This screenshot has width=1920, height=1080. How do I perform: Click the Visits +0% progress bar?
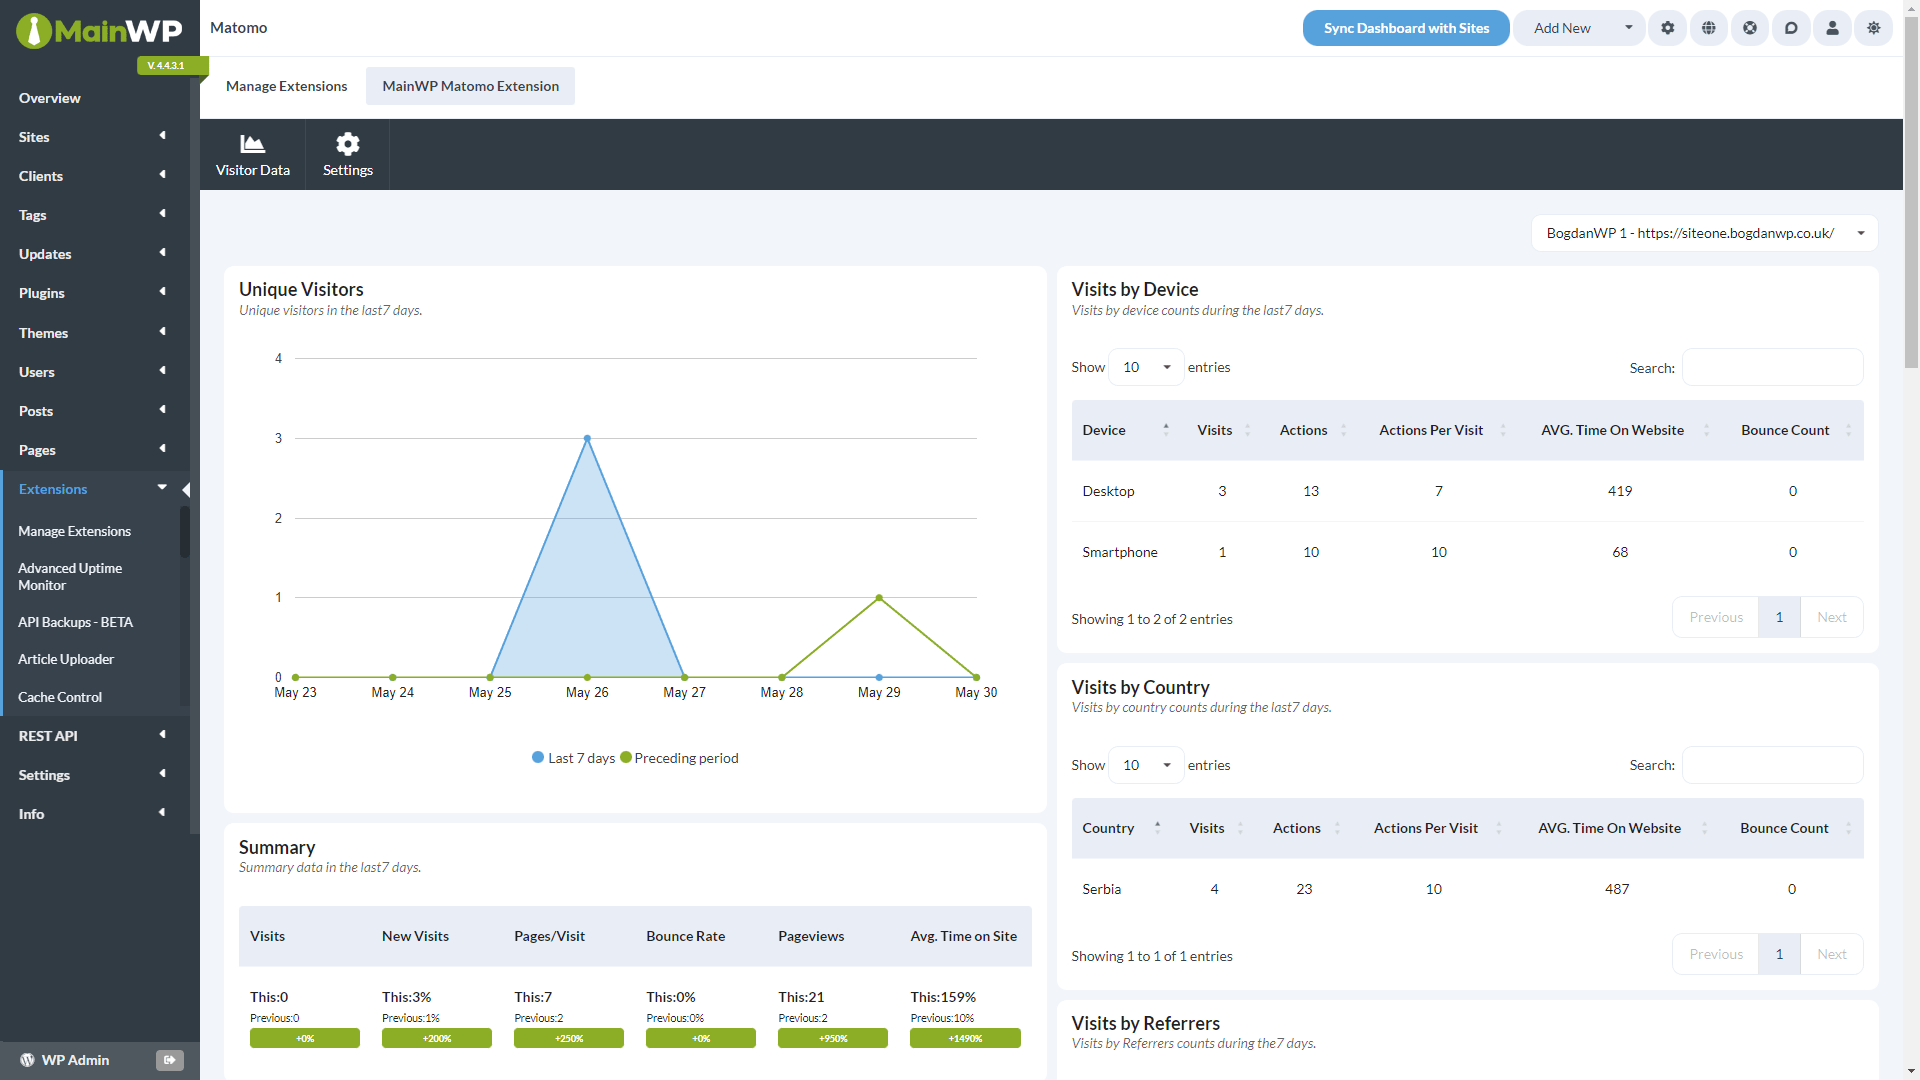pos(305,1038)
